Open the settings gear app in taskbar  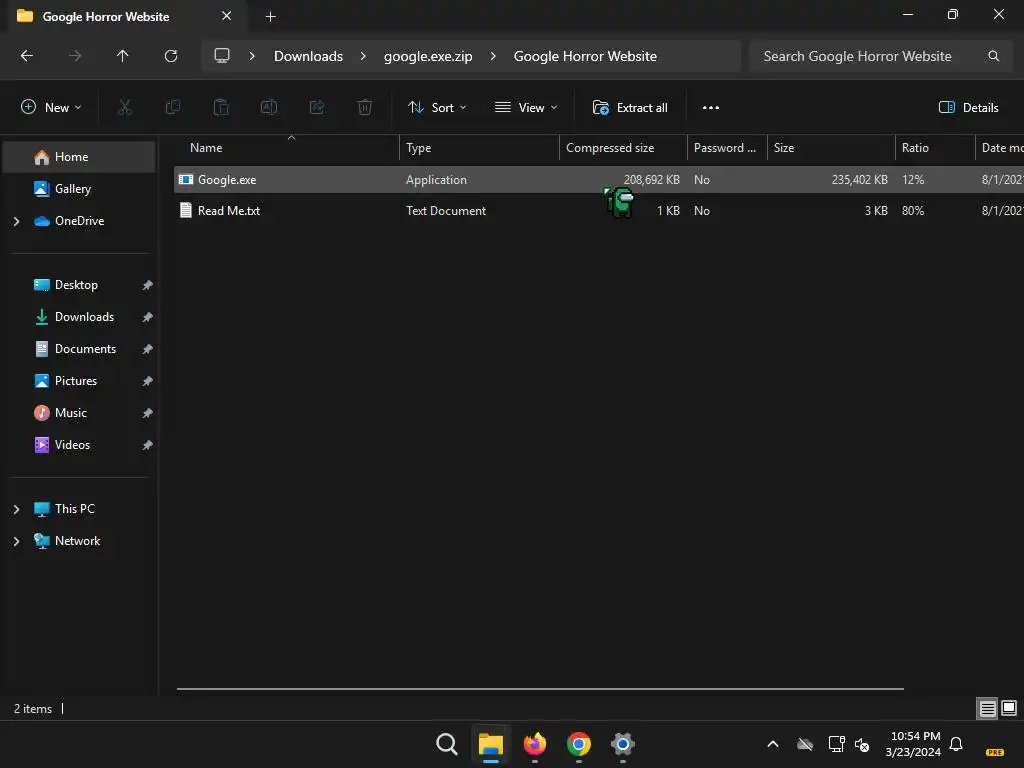coord(622,743)
